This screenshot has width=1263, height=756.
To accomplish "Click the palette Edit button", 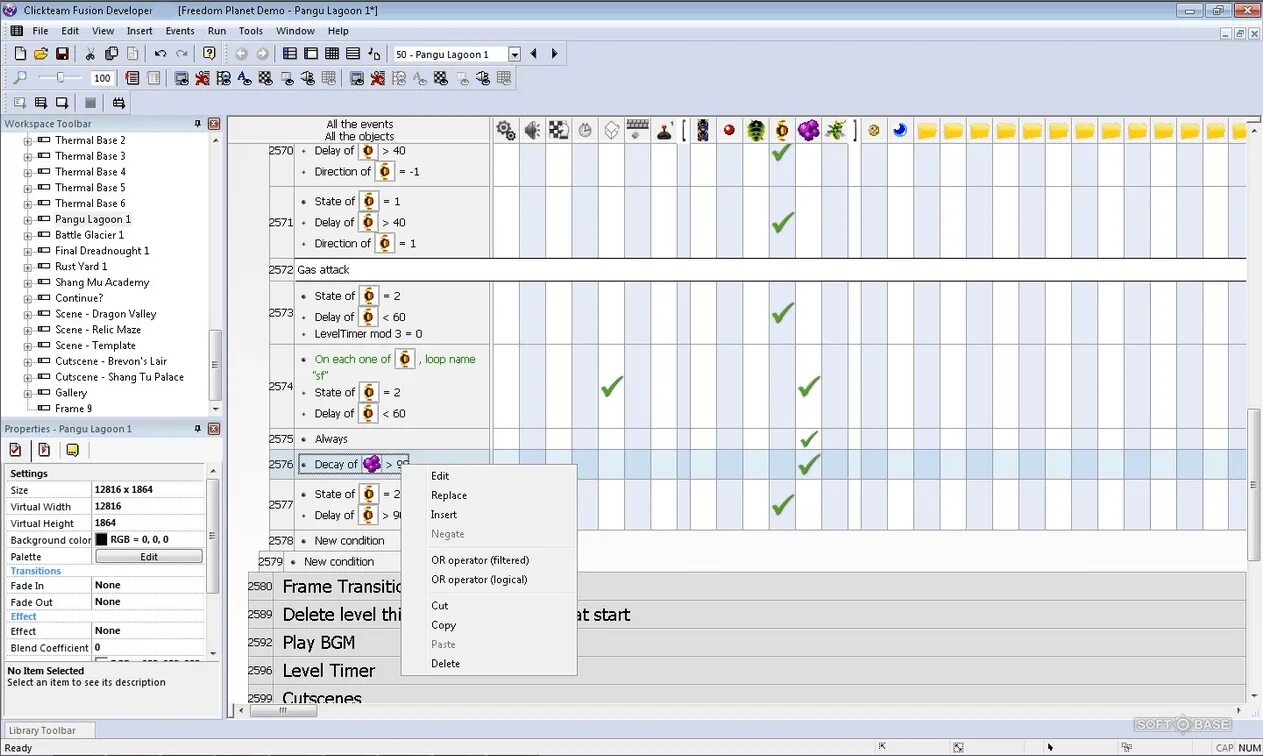I will coord(149,556).
